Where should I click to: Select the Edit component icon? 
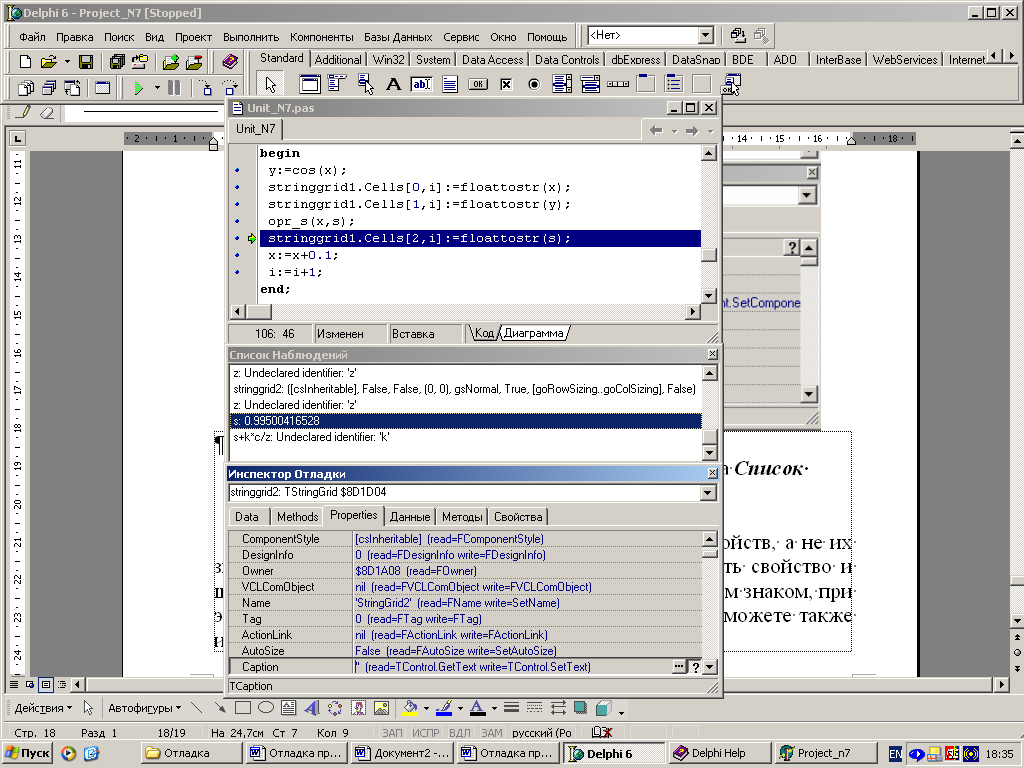coord(421,84)
